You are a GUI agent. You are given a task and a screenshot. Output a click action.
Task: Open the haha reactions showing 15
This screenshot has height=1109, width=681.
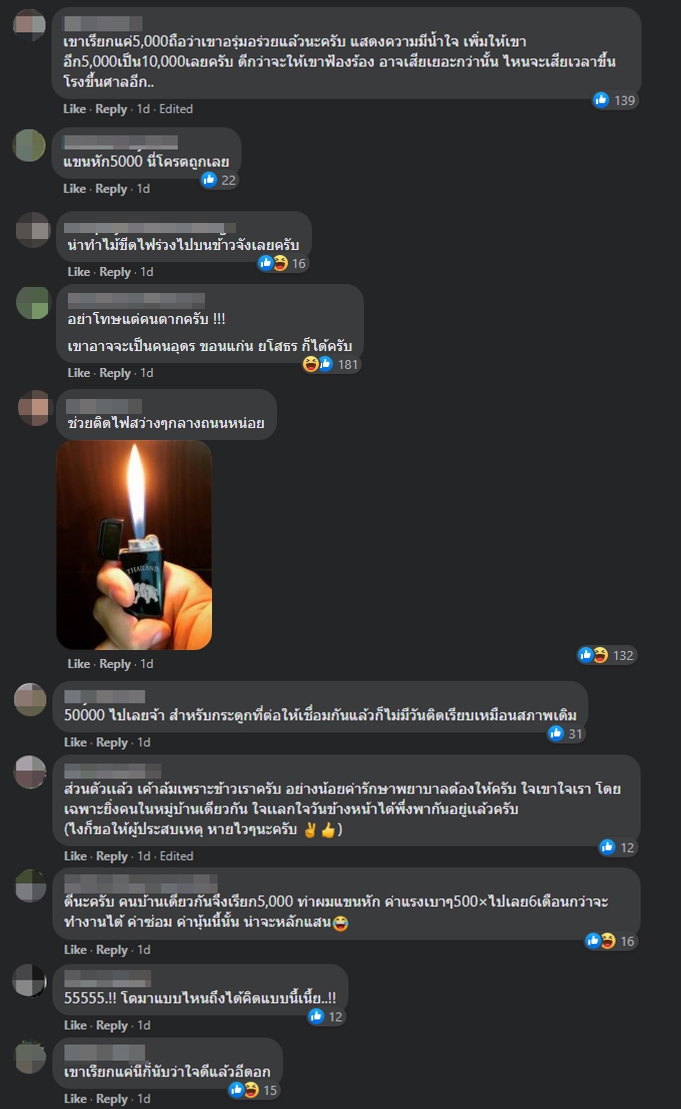pos(253,1090)
